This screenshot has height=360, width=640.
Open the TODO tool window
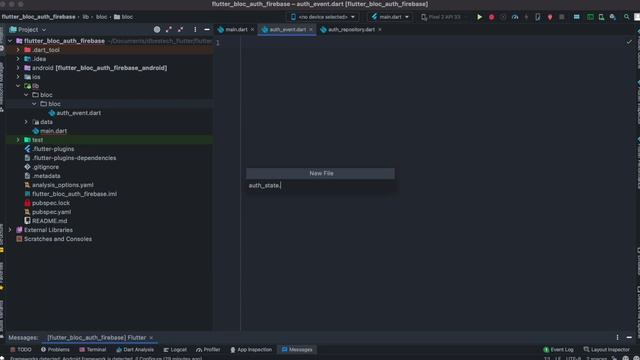21,349
